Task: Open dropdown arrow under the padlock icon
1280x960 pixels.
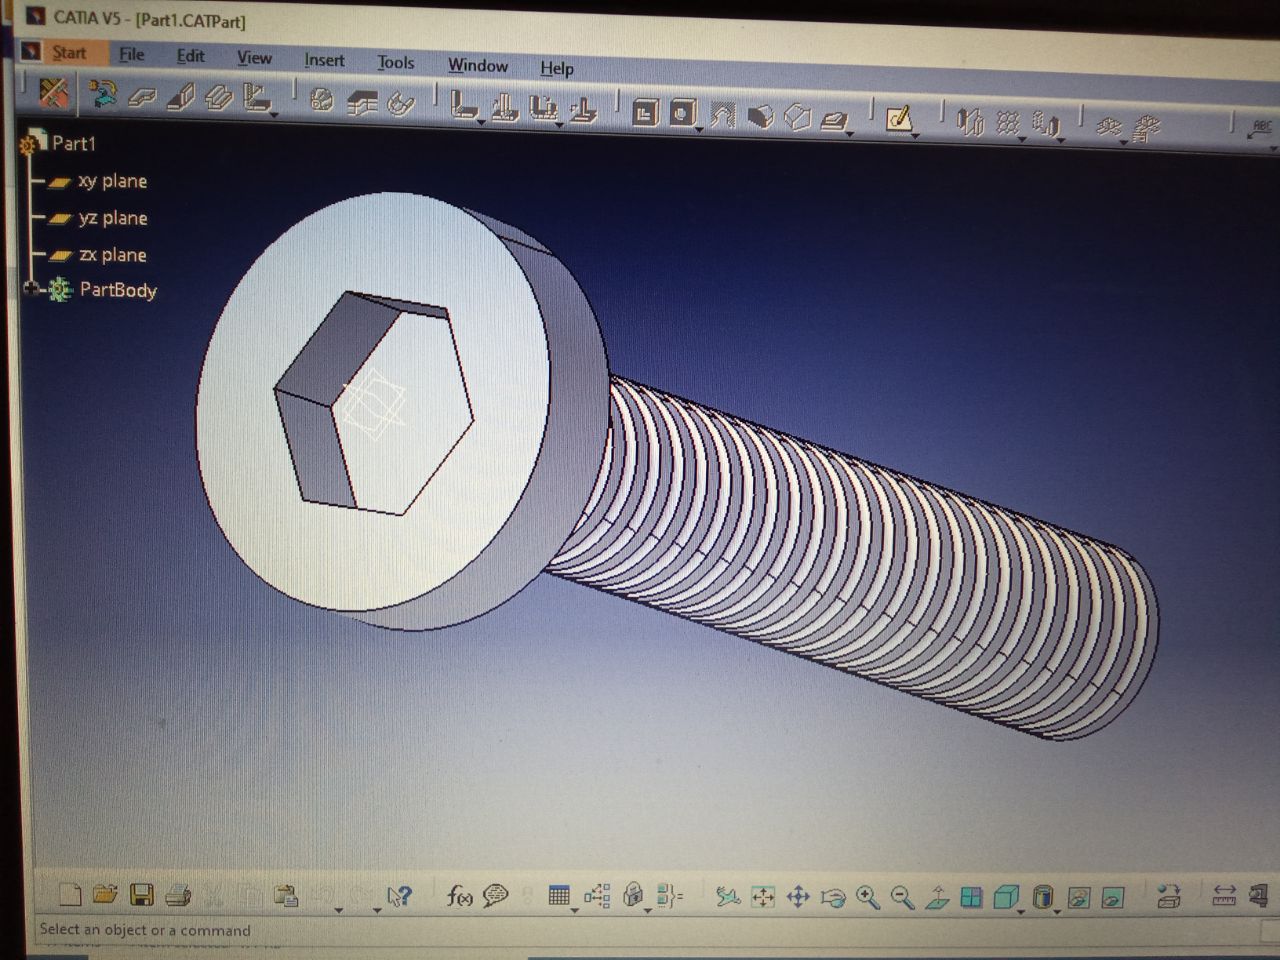Action: 647,911
